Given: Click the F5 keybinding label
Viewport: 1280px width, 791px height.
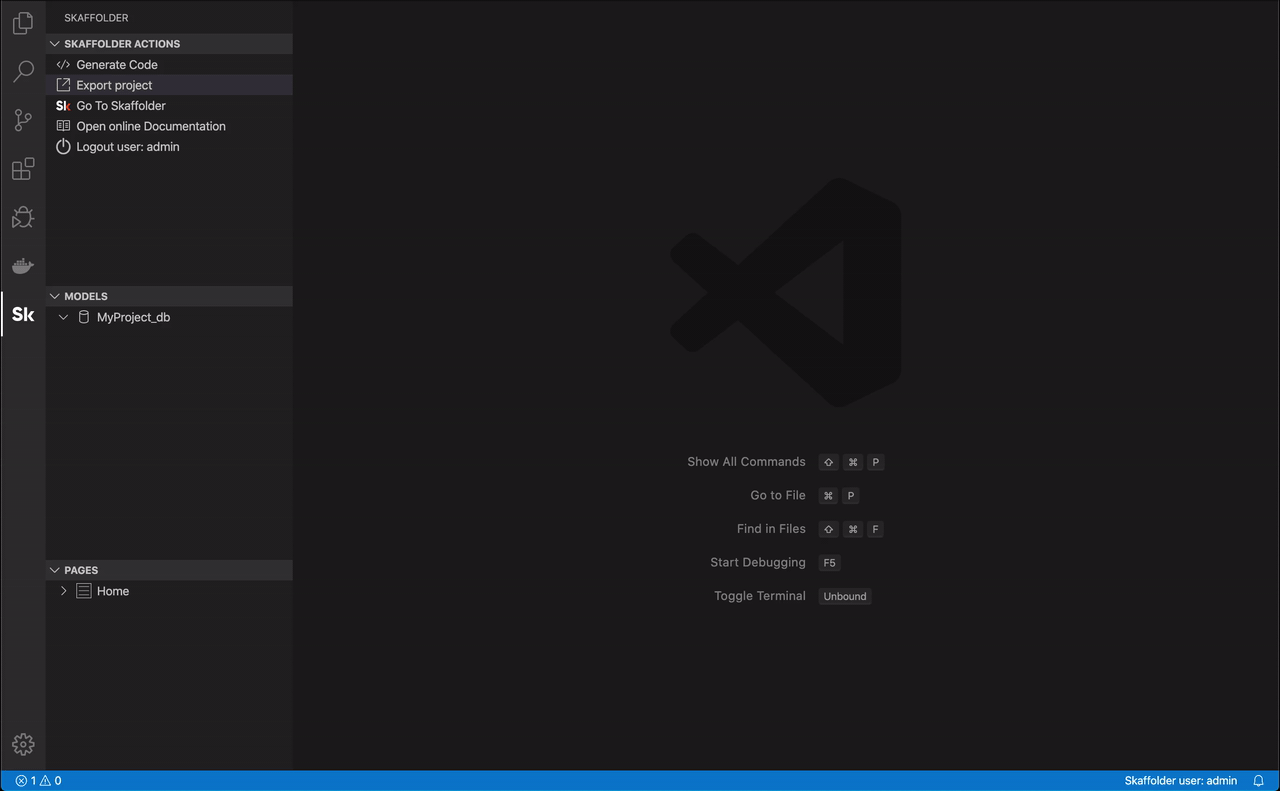Looking at the screenshot, I should pyautogui.click(x=829, y=563).
